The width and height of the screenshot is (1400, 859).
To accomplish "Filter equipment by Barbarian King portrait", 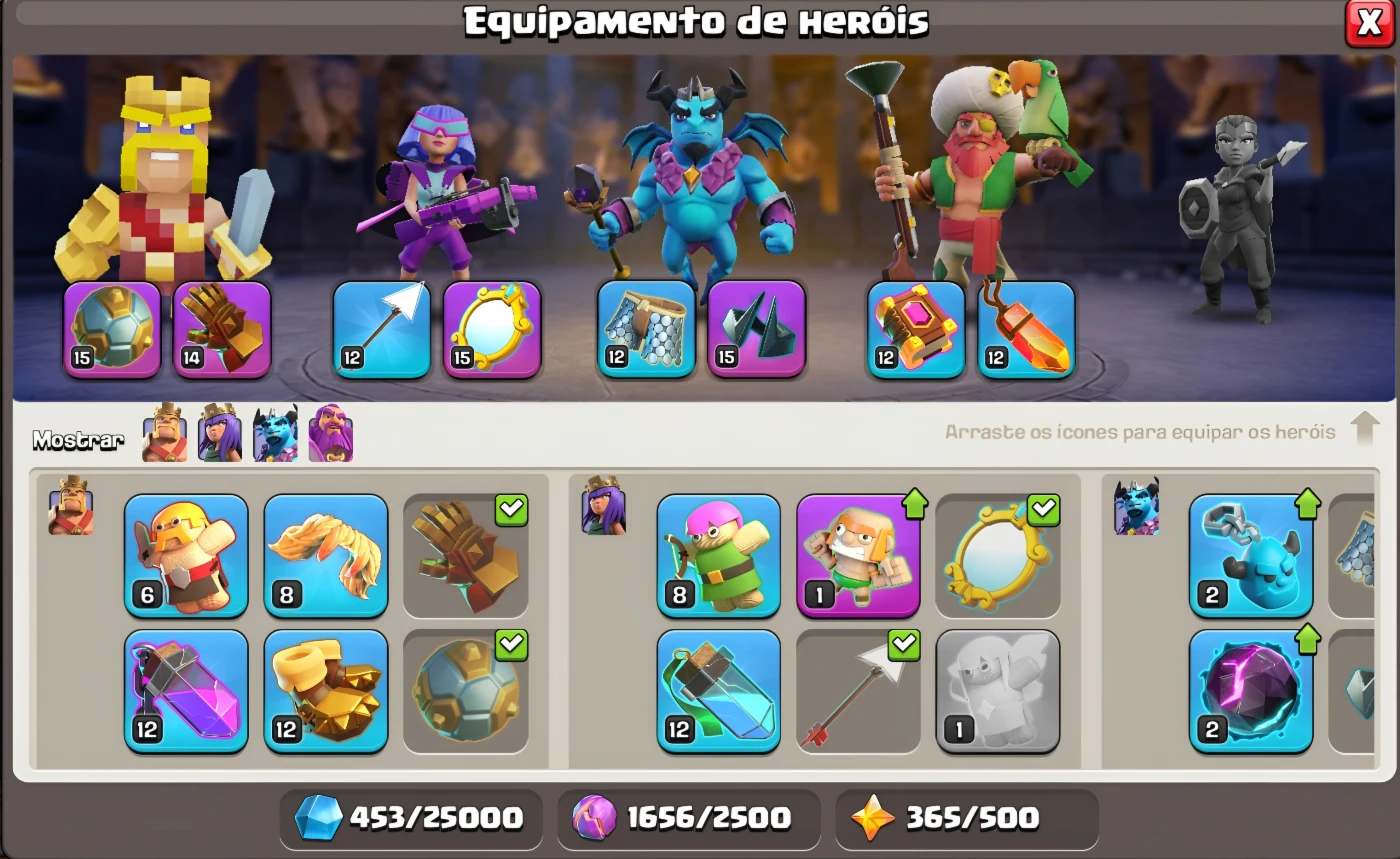I will [x=164, y=433].
